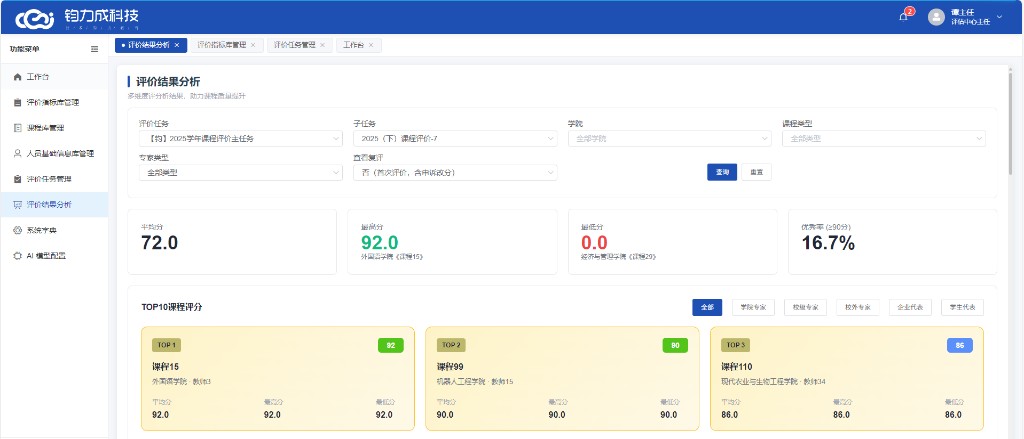Filter TOP10 by 校外专家
This screenshot has width=1024, height=439.
[x=857, y=307]
